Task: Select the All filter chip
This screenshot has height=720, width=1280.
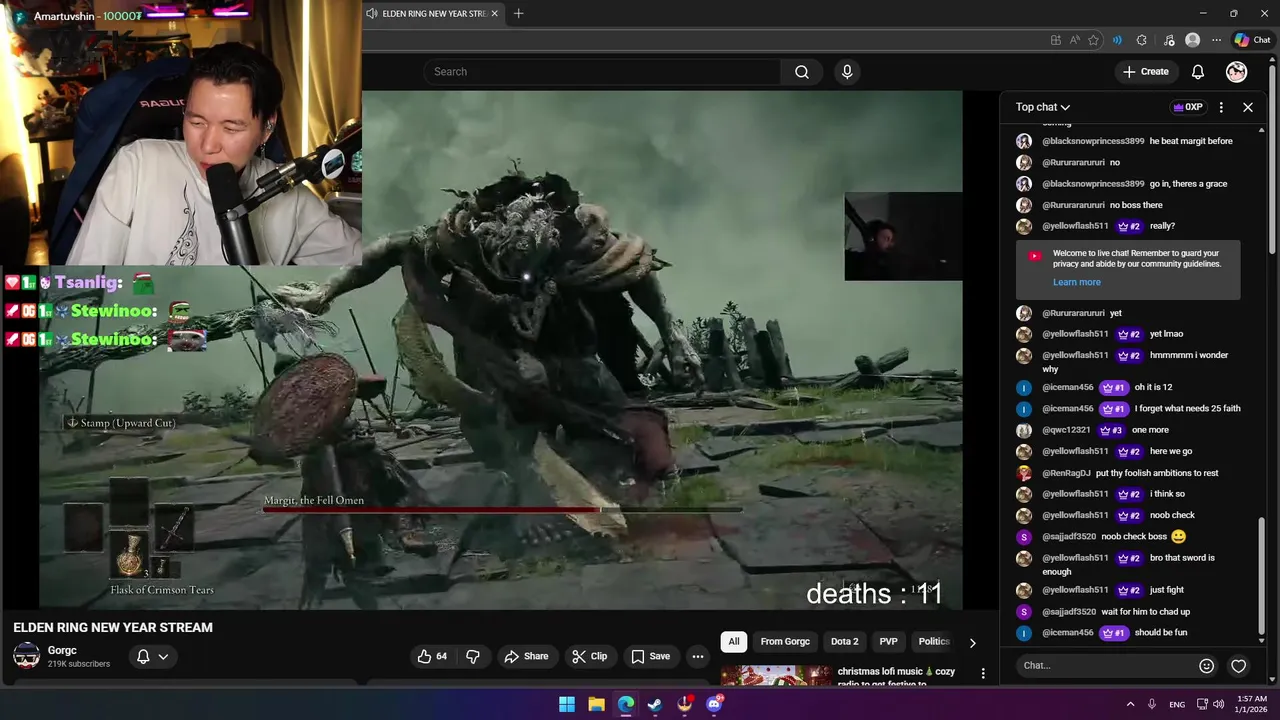Action: [734, 642]
